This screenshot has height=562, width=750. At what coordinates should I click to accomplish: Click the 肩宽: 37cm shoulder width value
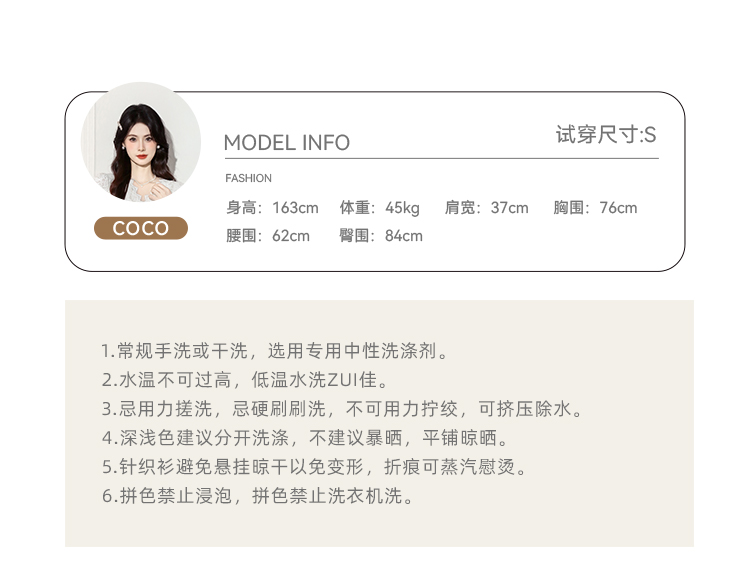click(x=486, y=208)
